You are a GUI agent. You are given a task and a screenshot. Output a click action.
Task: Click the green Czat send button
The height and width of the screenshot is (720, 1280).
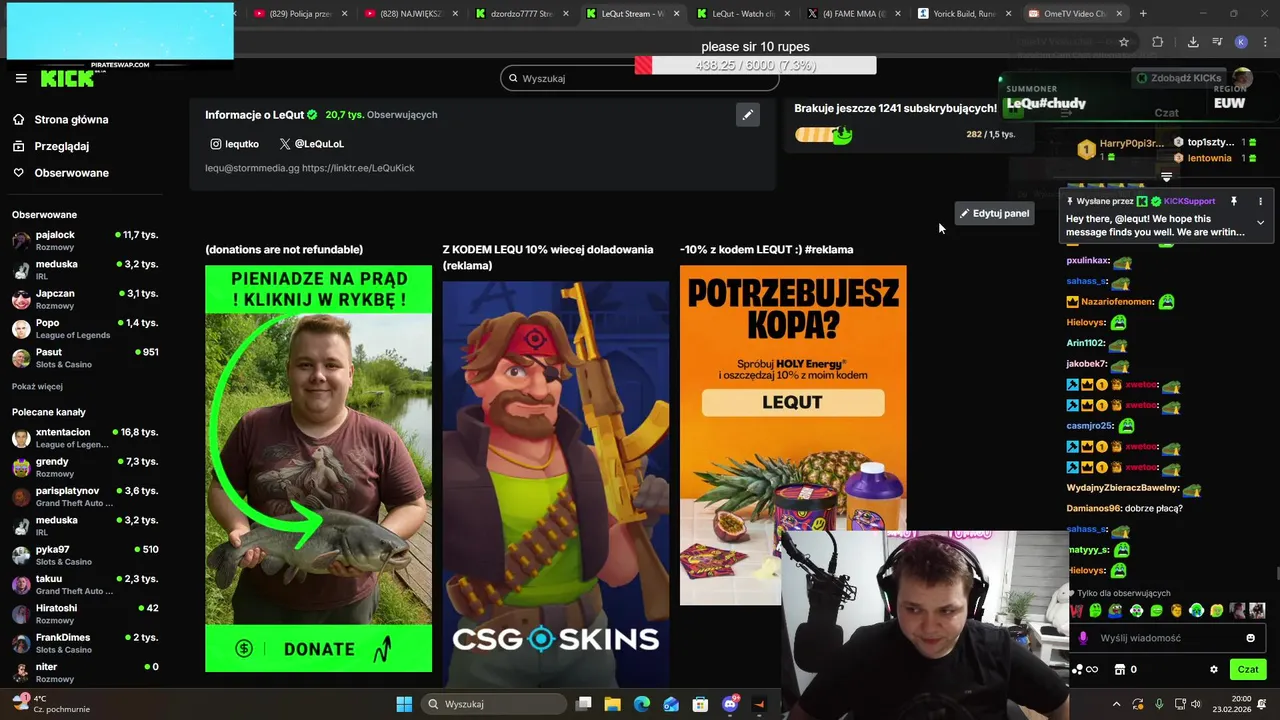click(1248, 670)
